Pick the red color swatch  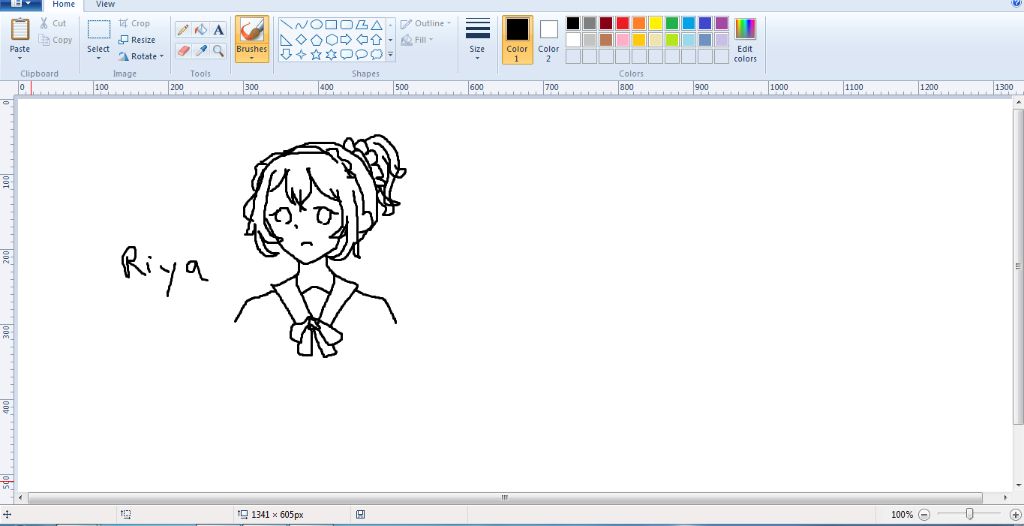click(622, 24)
